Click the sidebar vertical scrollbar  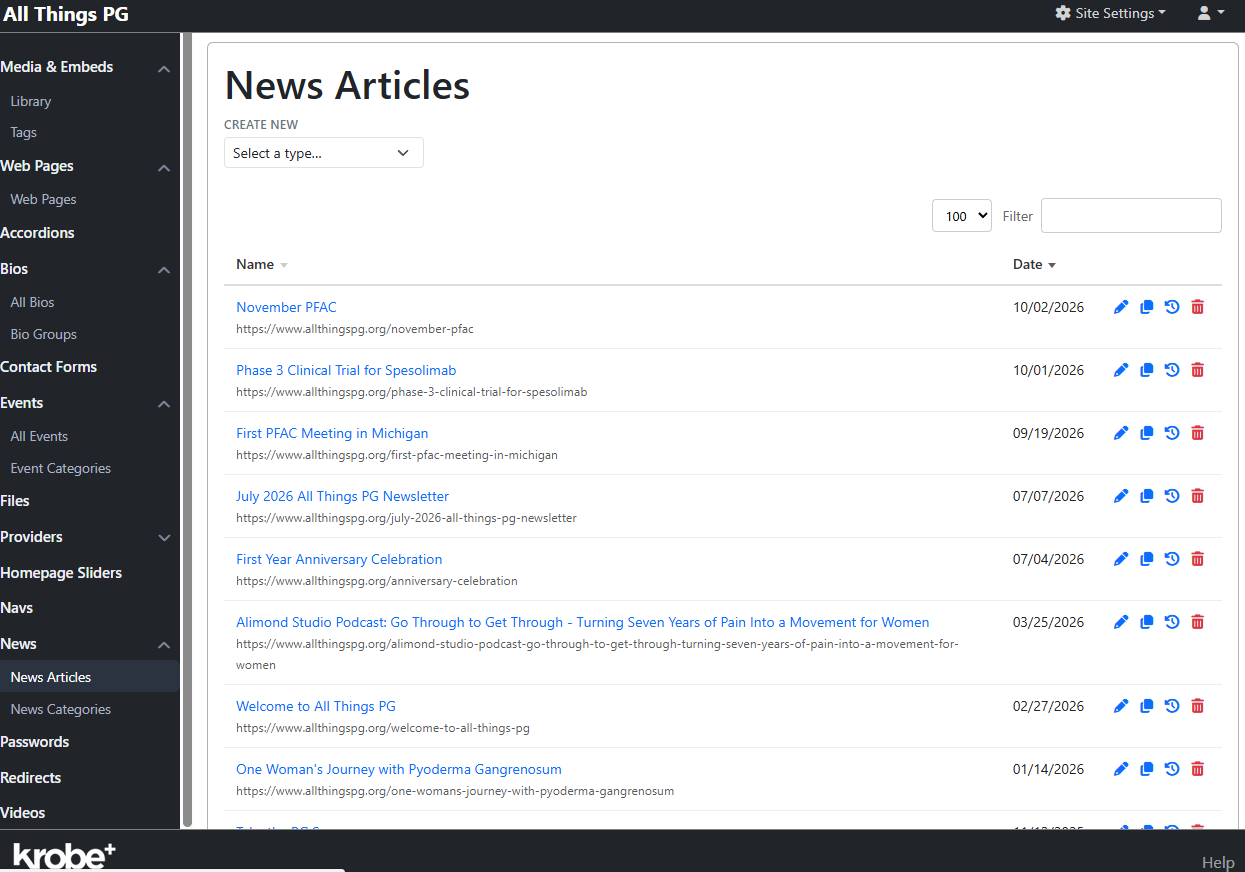pyautogui.click(x=186, y=430)
